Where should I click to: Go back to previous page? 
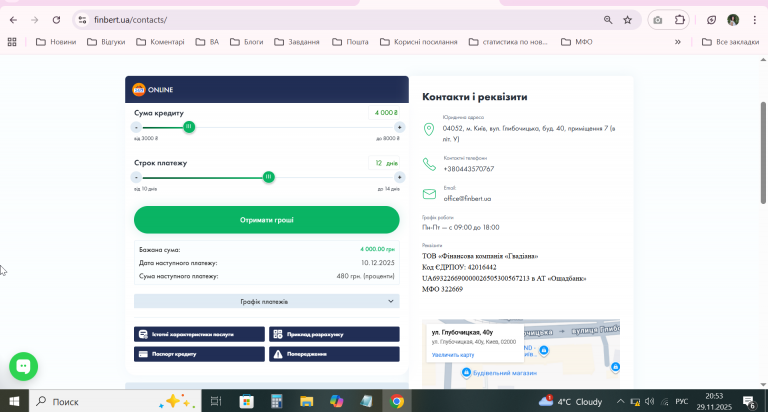click(13, 20)
